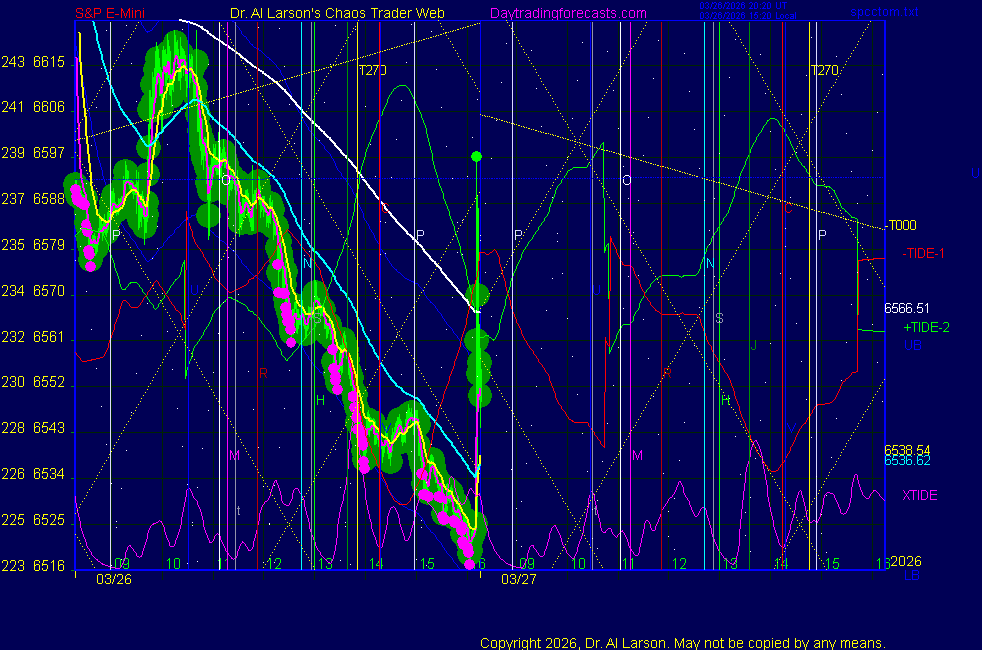Viewport: 982px width, 650px height.
Task: Click the red -TIDE-1 legend label
Action: pos(924,253)
